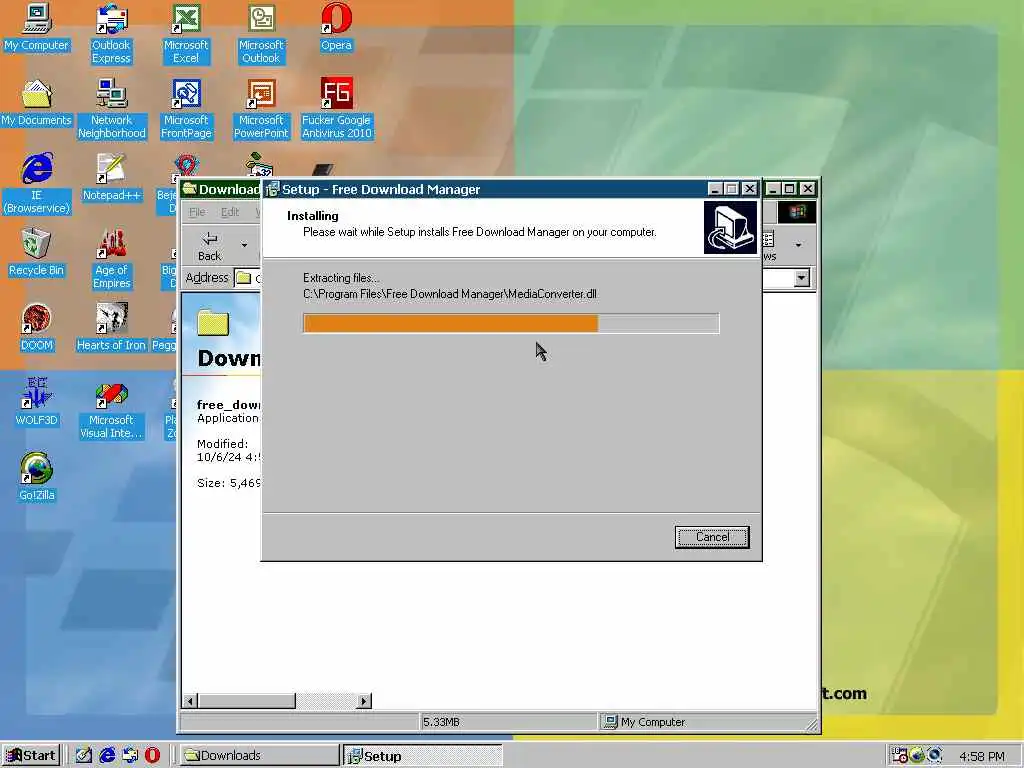
Task: Select the Hearts of Iron shortcut
Action: 112,328
